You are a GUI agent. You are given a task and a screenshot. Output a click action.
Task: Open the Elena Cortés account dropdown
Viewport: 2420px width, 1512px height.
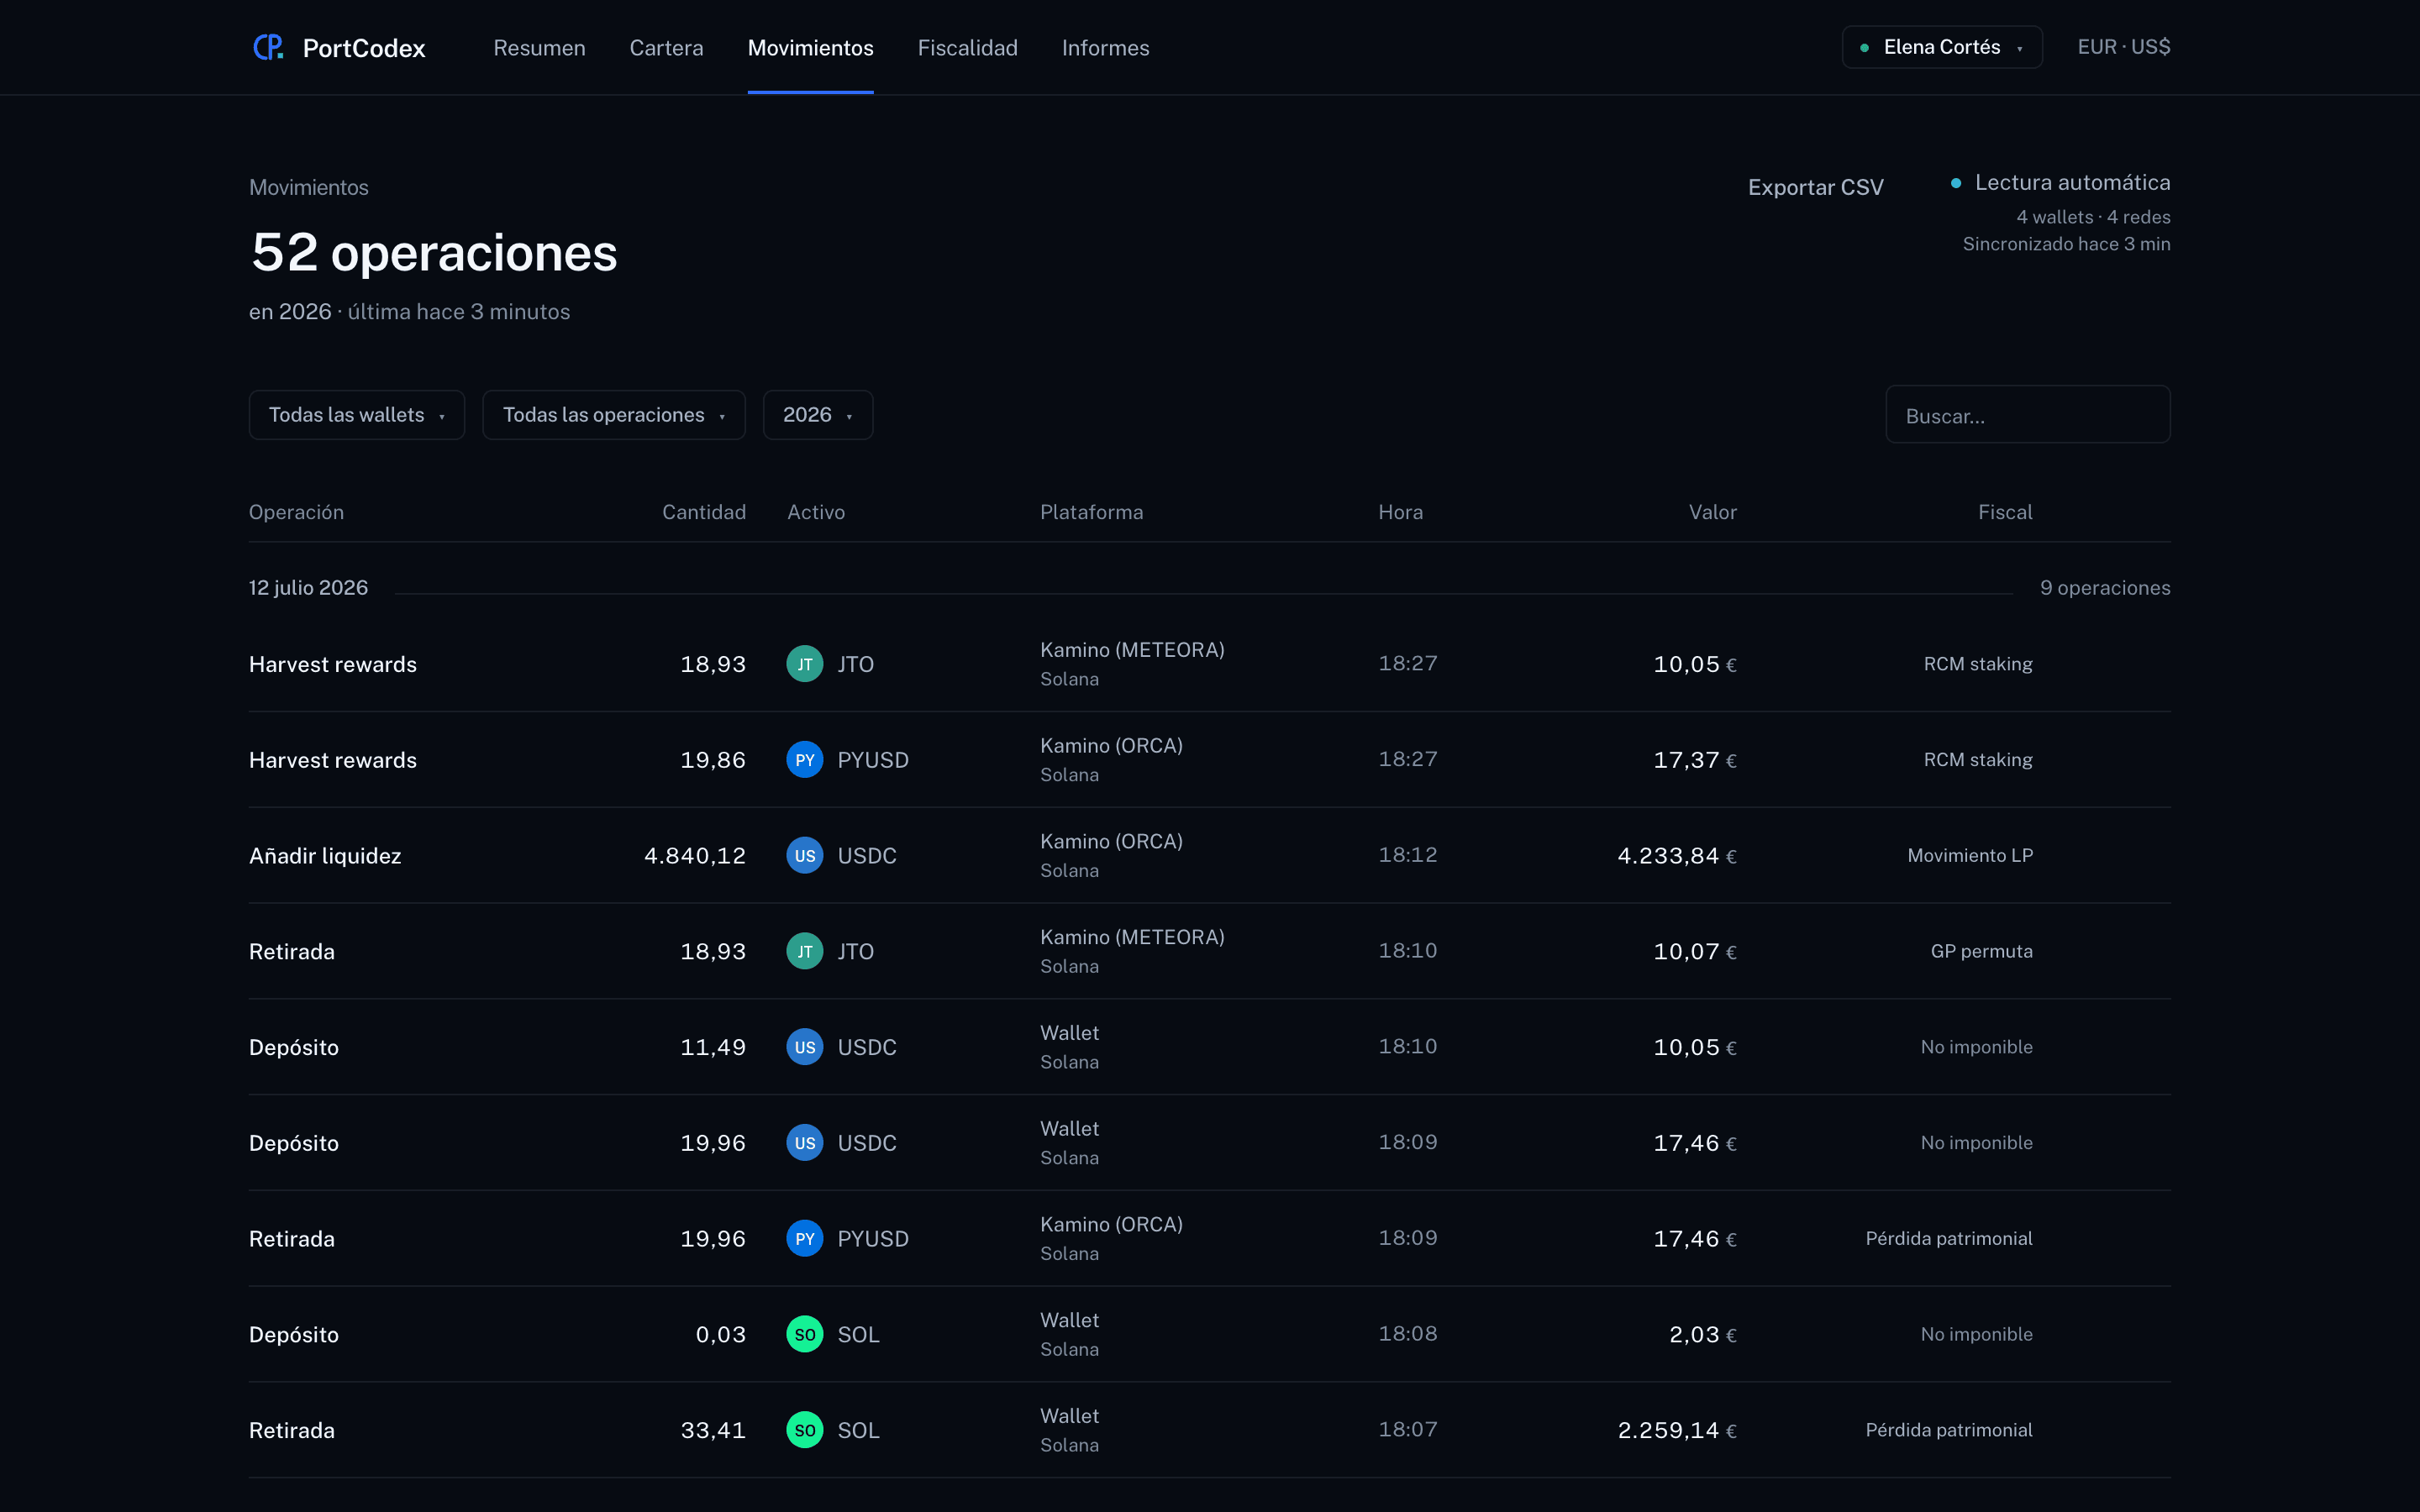point(1942,47)
